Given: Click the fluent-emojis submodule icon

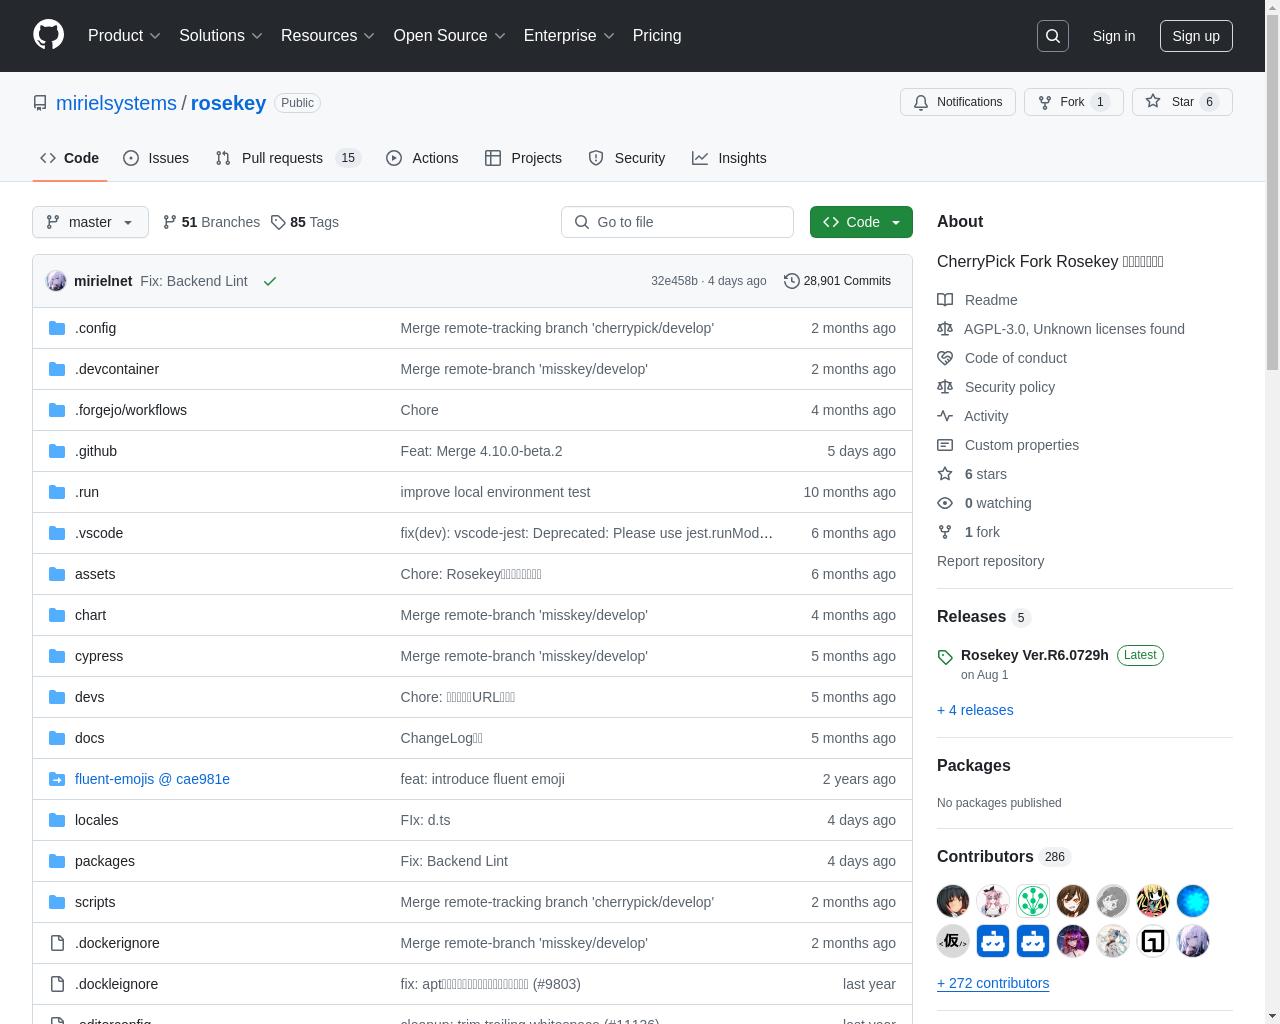Looking at the screenshot, I should pyautogui.click(x=57, y=779).
